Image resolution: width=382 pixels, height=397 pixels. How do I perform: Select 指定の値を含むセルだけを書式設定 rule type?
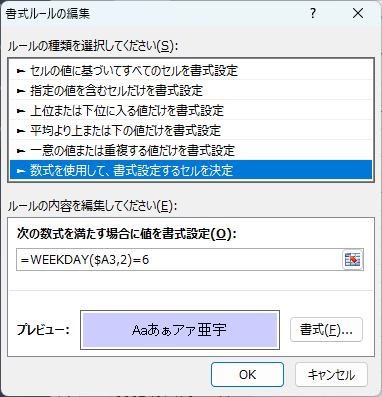tap(191, 90)
